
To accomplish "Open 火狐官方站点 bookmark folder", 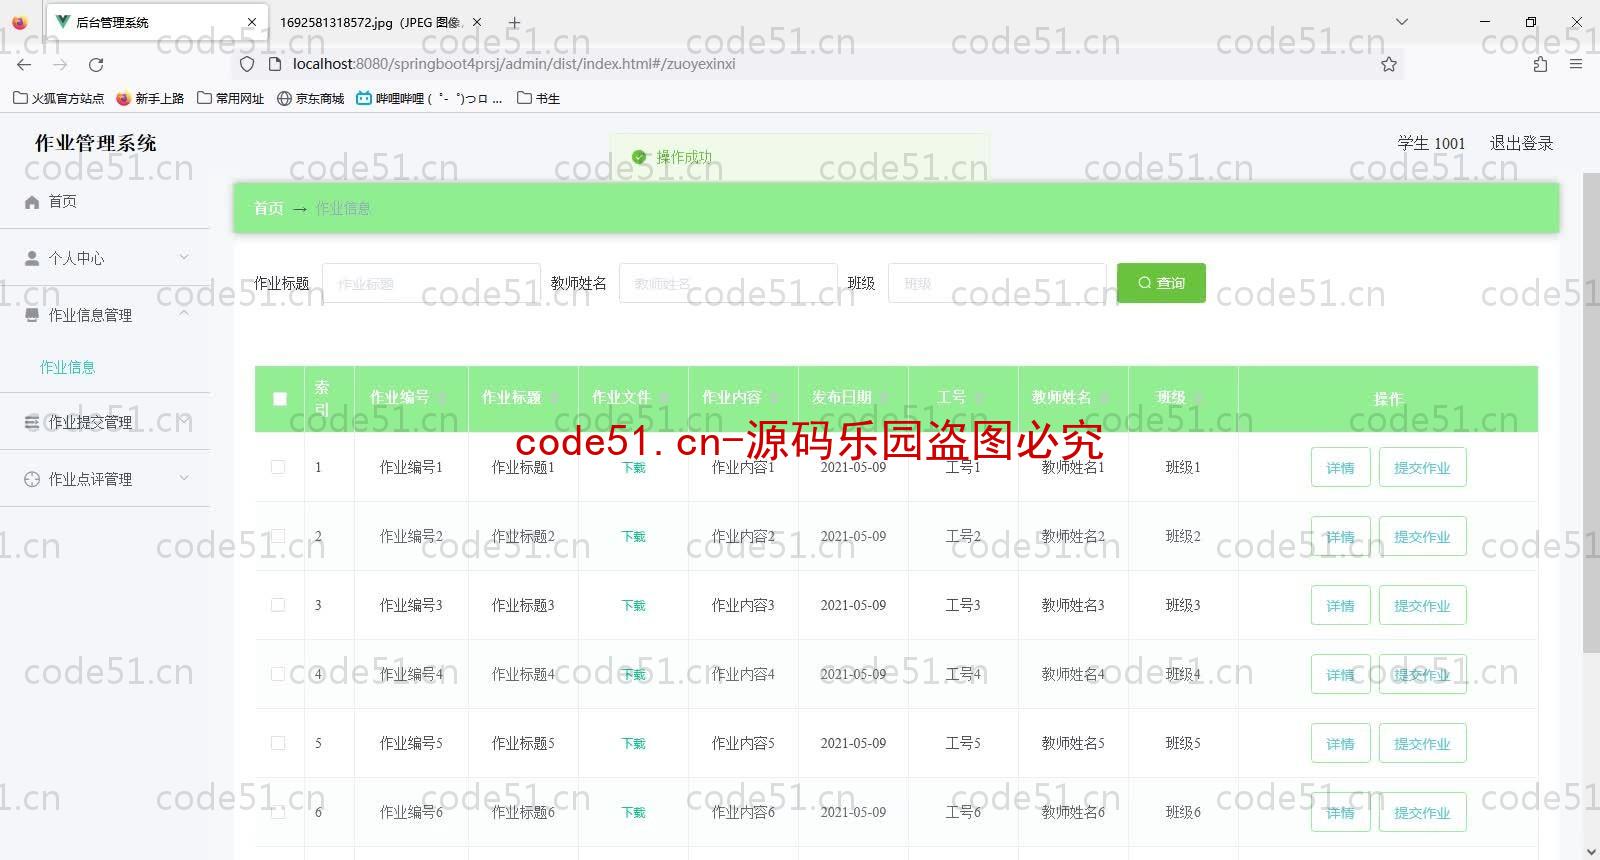I will 59,98.
